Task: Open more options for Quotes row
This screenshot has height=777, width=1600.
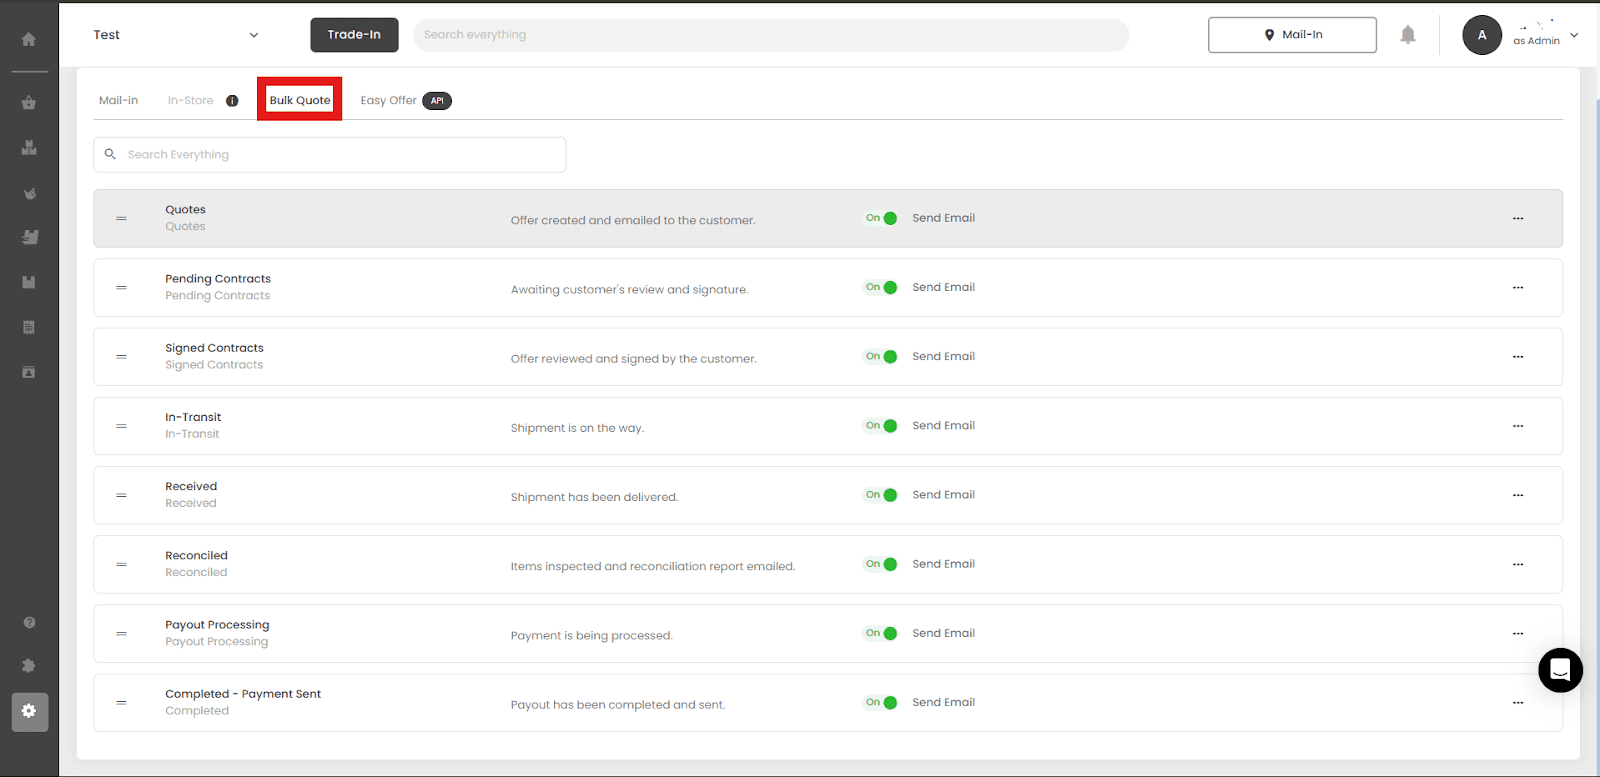Action: pos(1518,218)
